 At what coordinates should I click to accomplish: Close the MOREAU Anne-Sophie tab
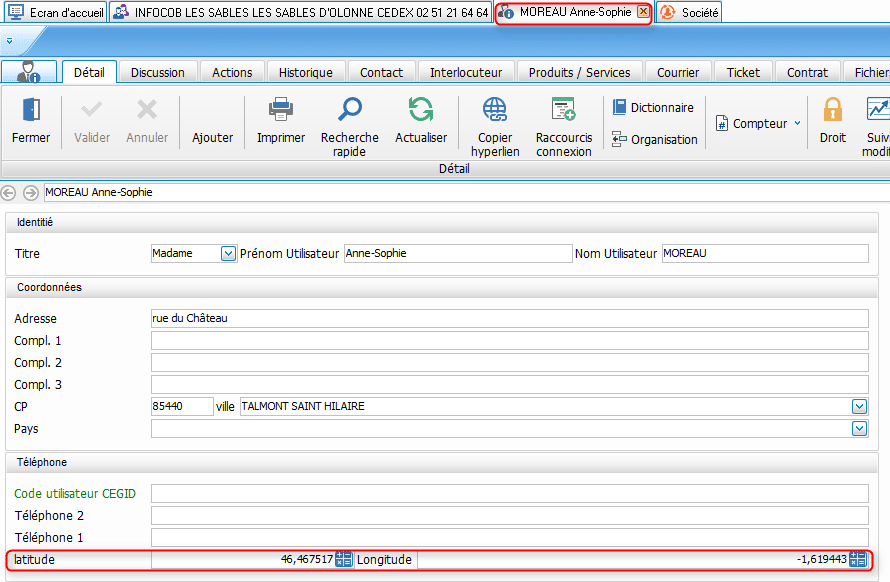[x=643, y=12]
